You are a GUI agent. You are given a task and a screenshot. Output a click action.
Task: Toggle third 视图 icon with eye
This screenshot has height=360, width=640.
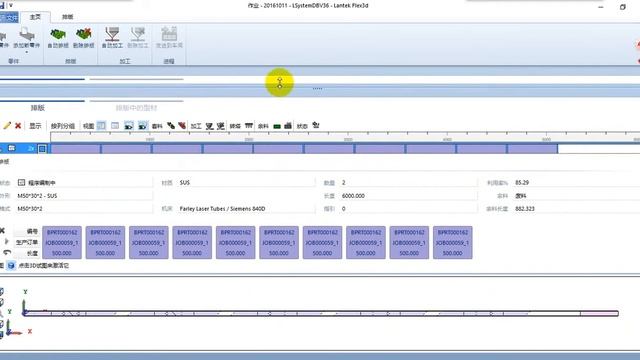pos(129,126)
